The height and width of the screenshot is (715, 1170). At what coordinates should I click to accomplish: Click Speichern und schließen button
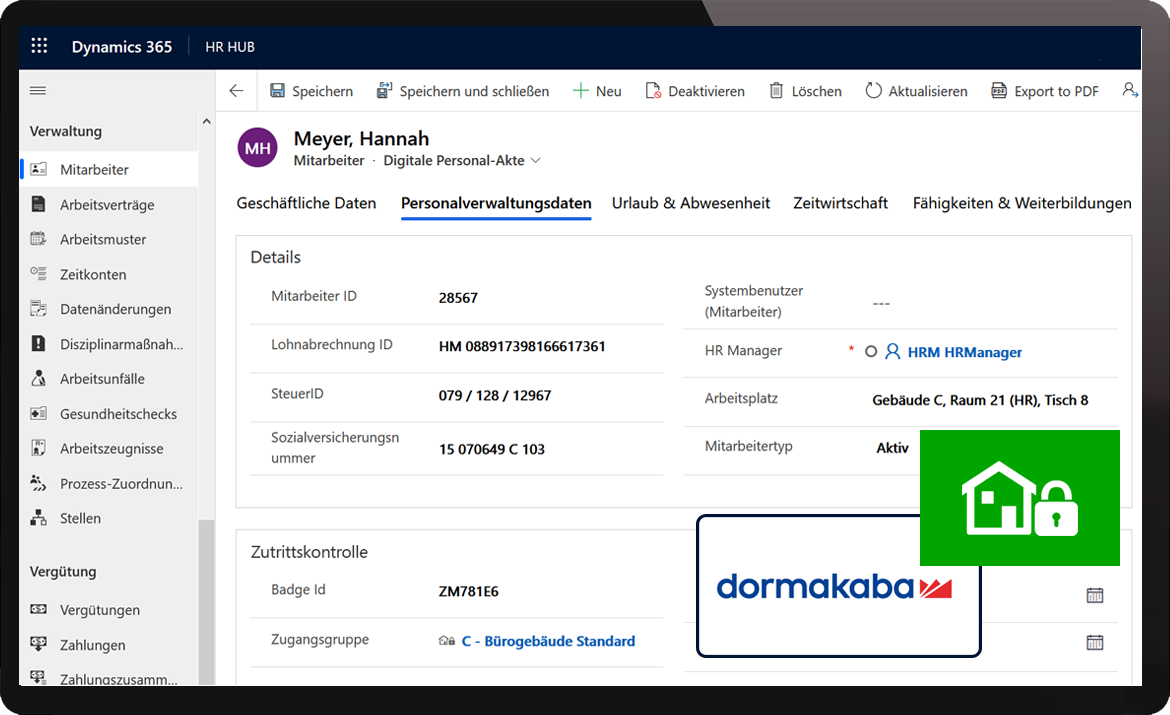[463, 91]
